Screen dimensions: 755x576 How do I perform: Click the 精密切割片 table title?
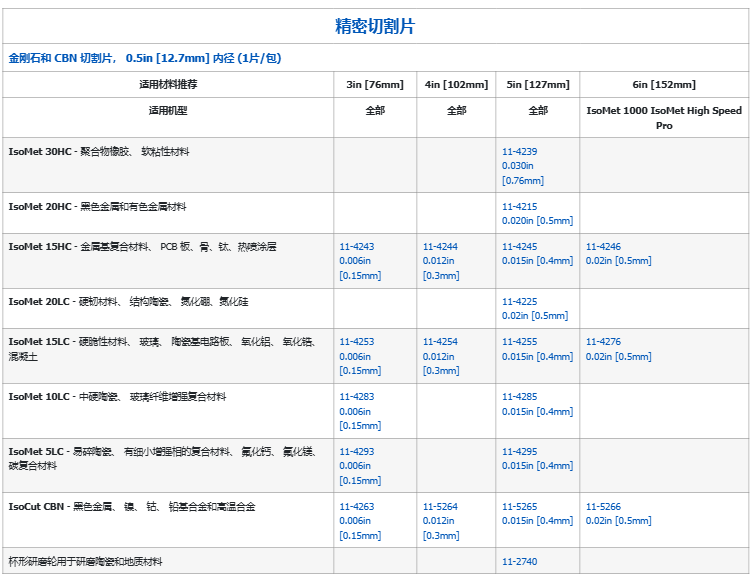375,26
